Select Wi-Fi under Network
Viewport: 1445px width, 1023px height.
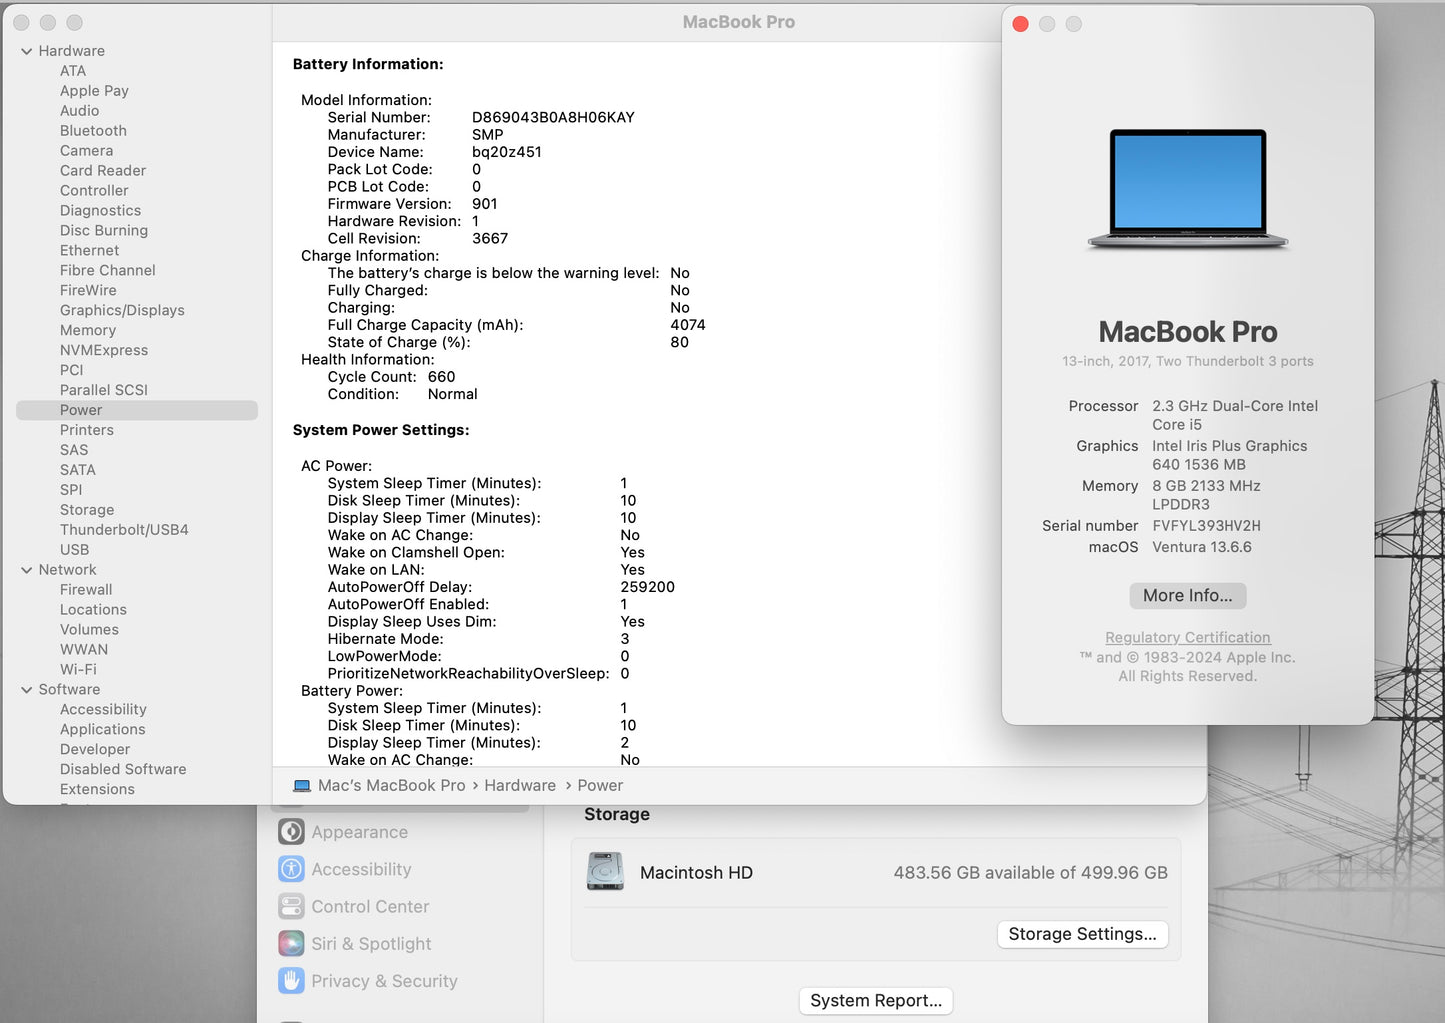(x=77, y=669)
